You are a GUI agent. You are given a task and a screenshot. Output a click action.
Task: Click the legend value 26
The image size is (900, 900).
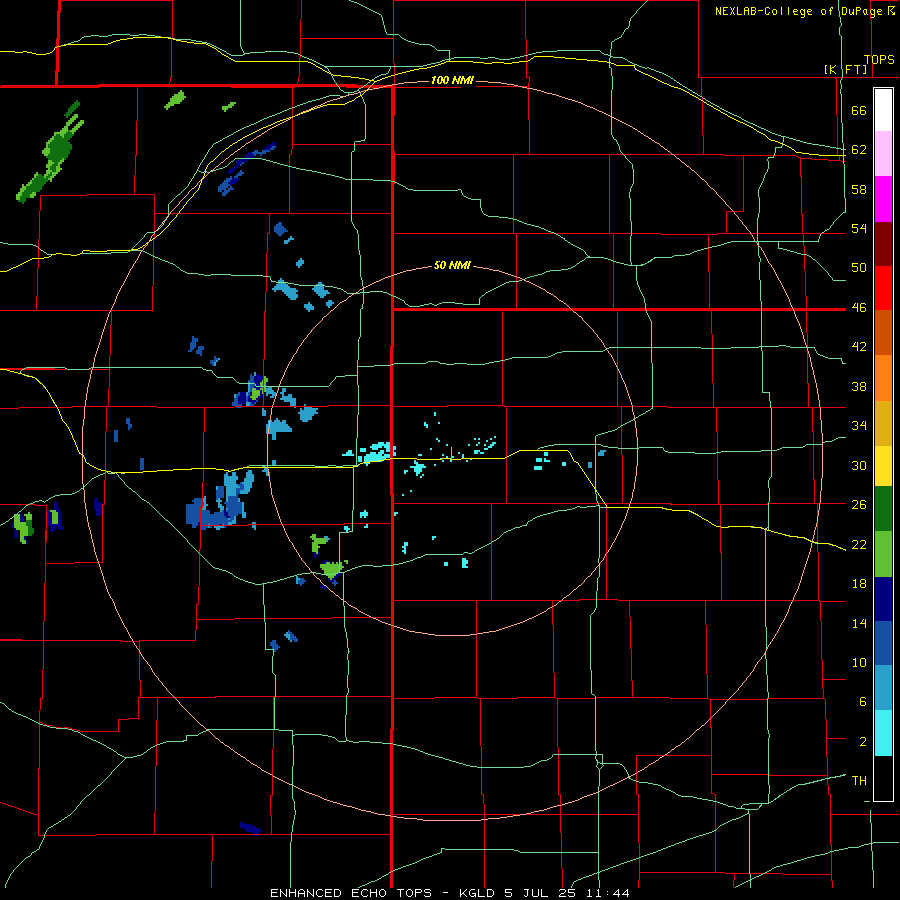pos(859,505)
